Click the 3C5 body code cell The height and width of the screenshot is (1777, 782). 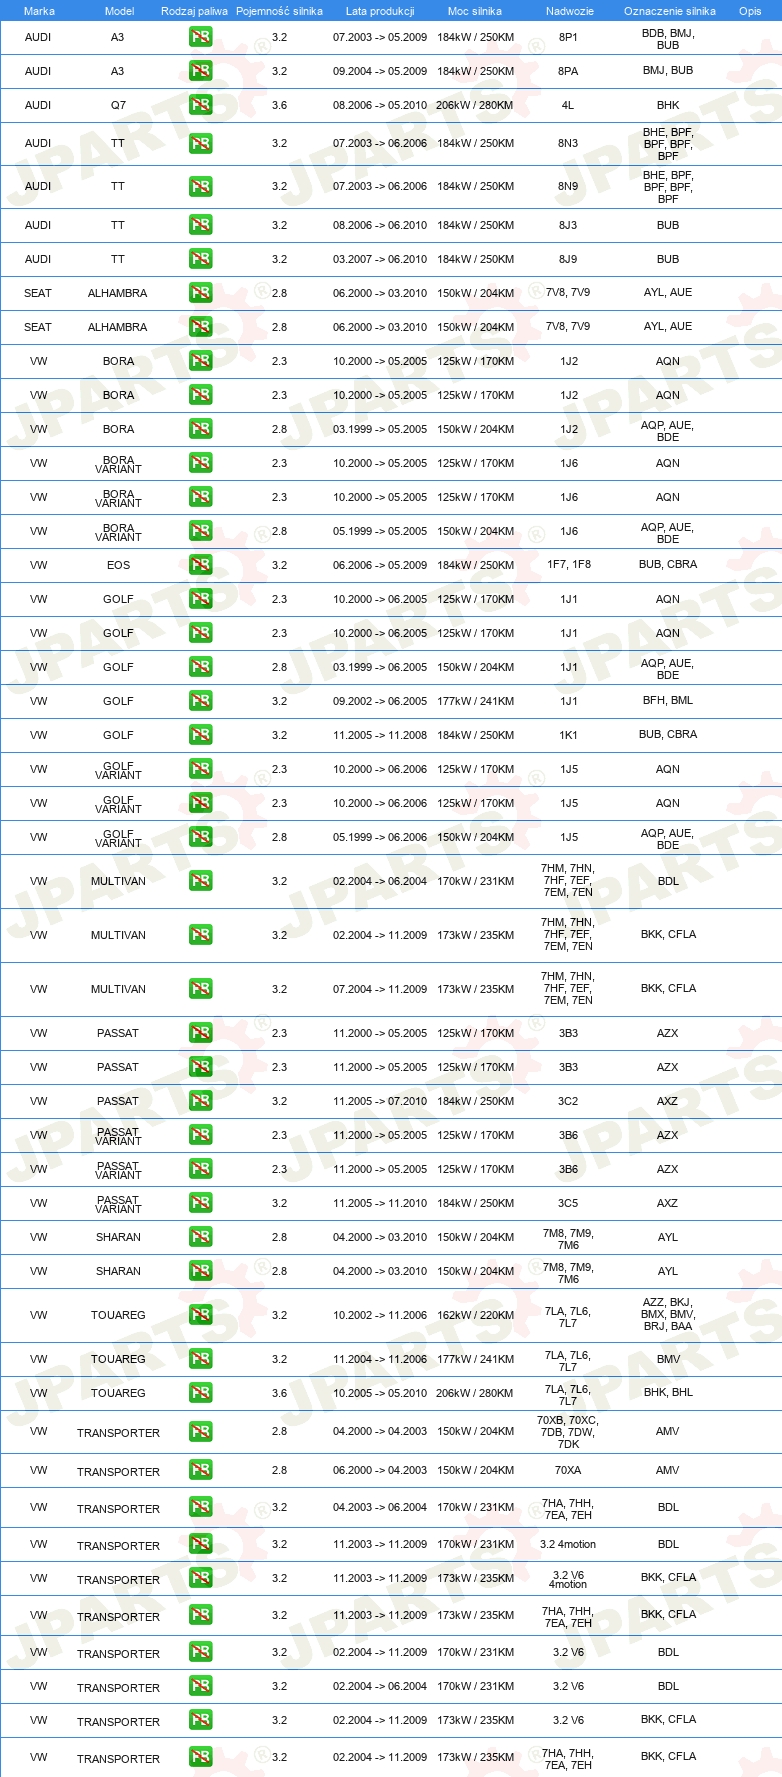pyautogui.click(x=568, y=1203)
